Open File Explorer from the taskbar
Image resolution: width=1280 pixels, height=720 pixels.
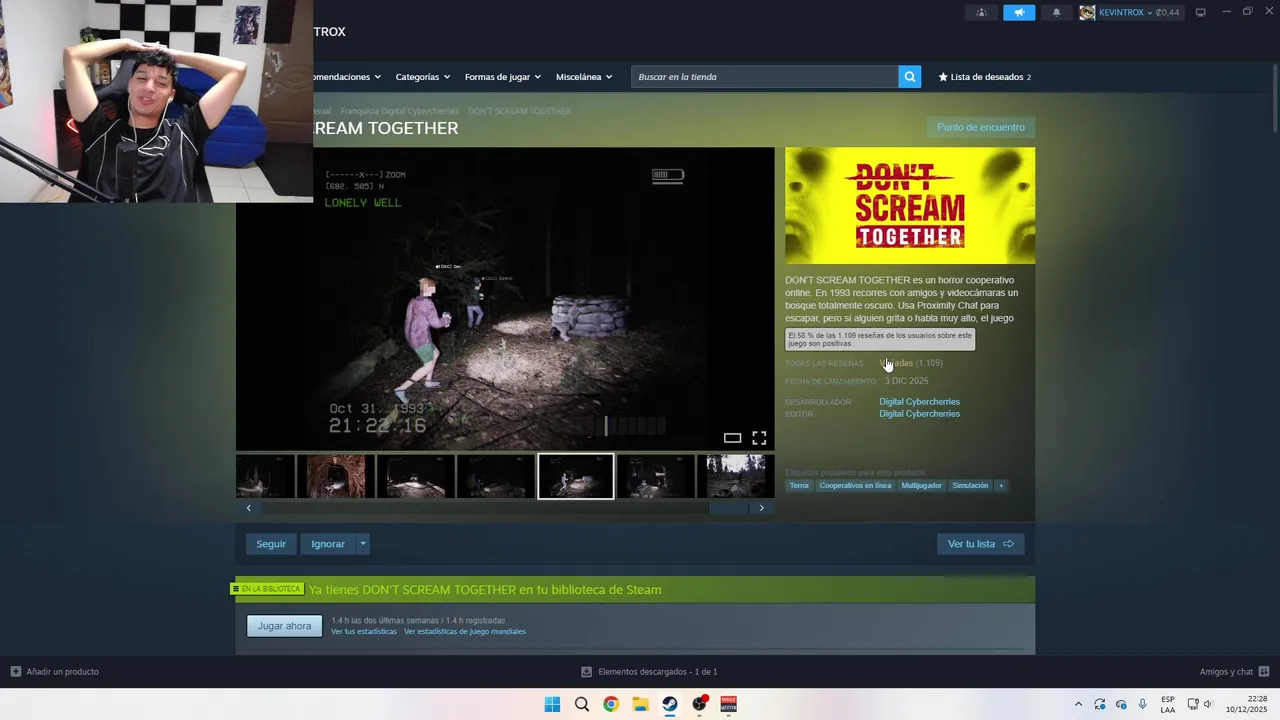coord(640,704)
